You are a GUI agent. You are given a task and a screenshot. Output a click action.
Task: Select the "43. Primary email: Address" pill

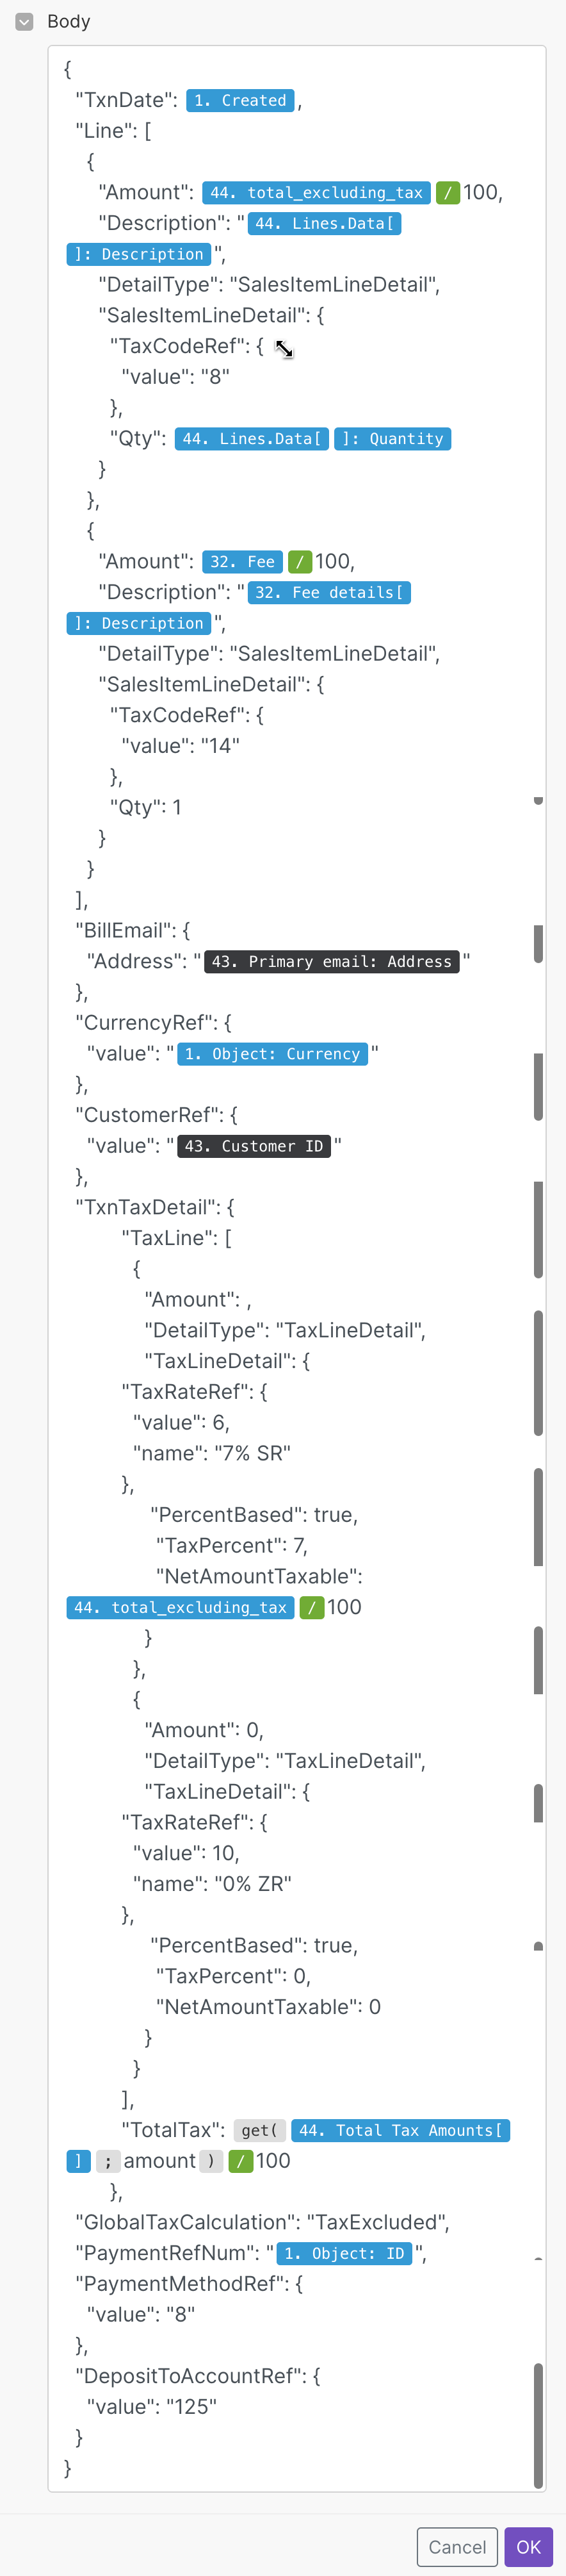[x=331, y=962]
